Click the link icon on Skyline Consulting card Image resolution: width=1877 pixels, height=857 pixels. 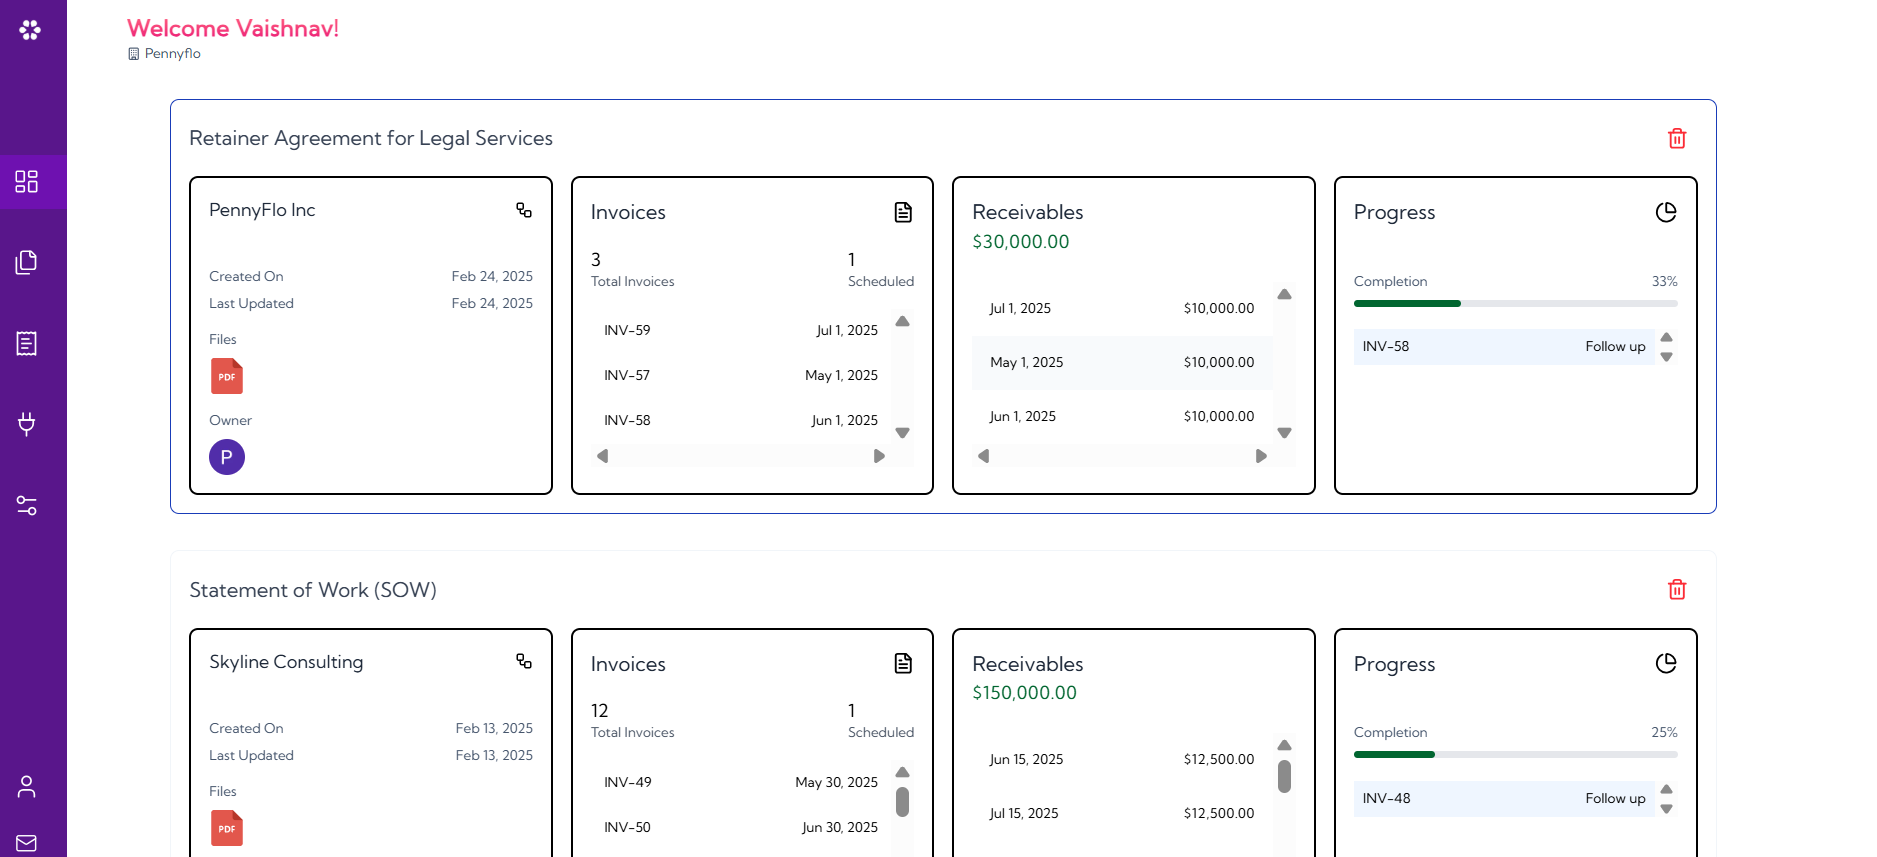point(524,661)
